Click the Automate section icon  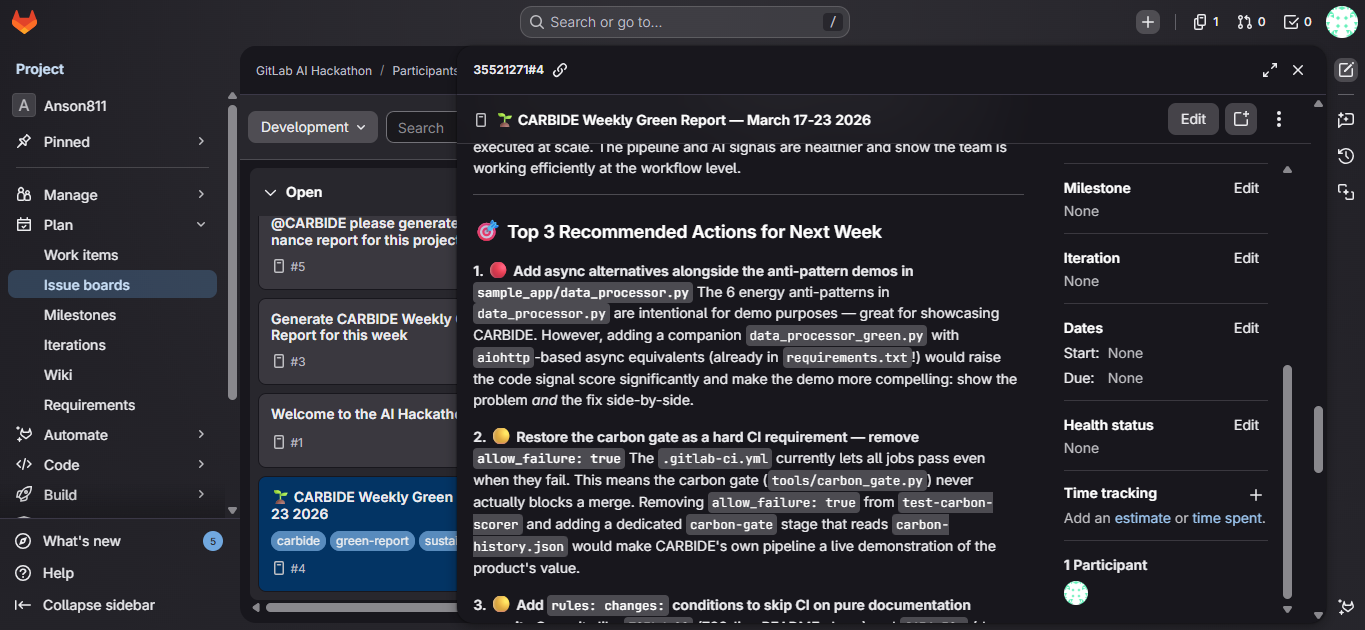[x=24, y=435]
